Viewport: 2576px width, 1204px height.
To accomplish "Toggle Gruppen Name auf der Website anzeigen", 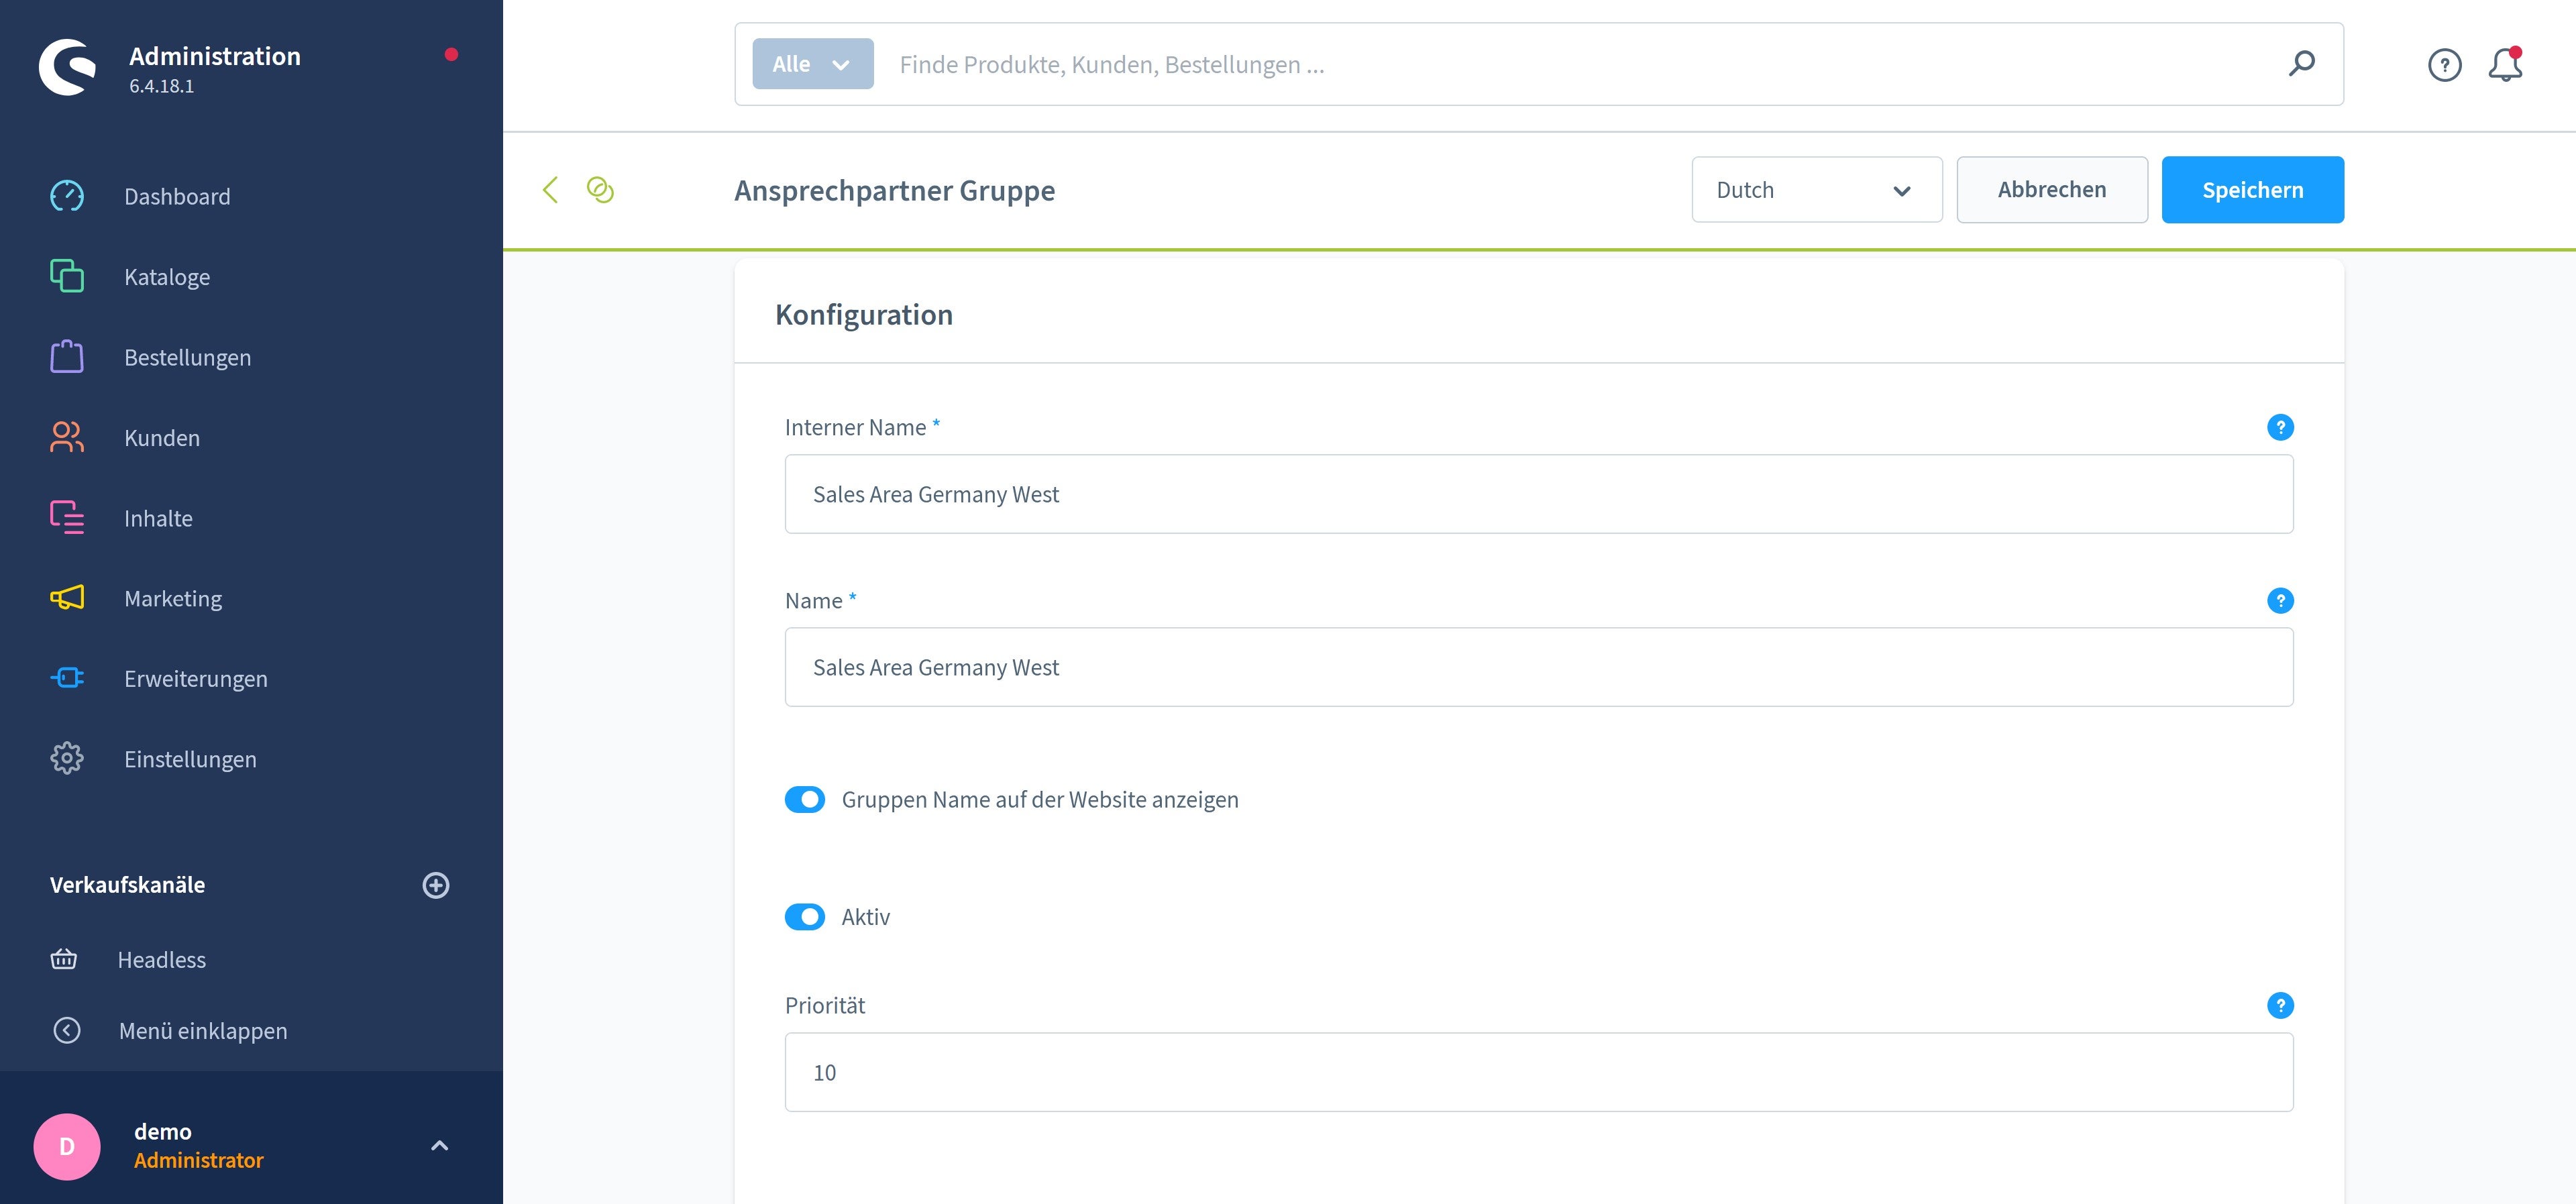I will (805, 799).
